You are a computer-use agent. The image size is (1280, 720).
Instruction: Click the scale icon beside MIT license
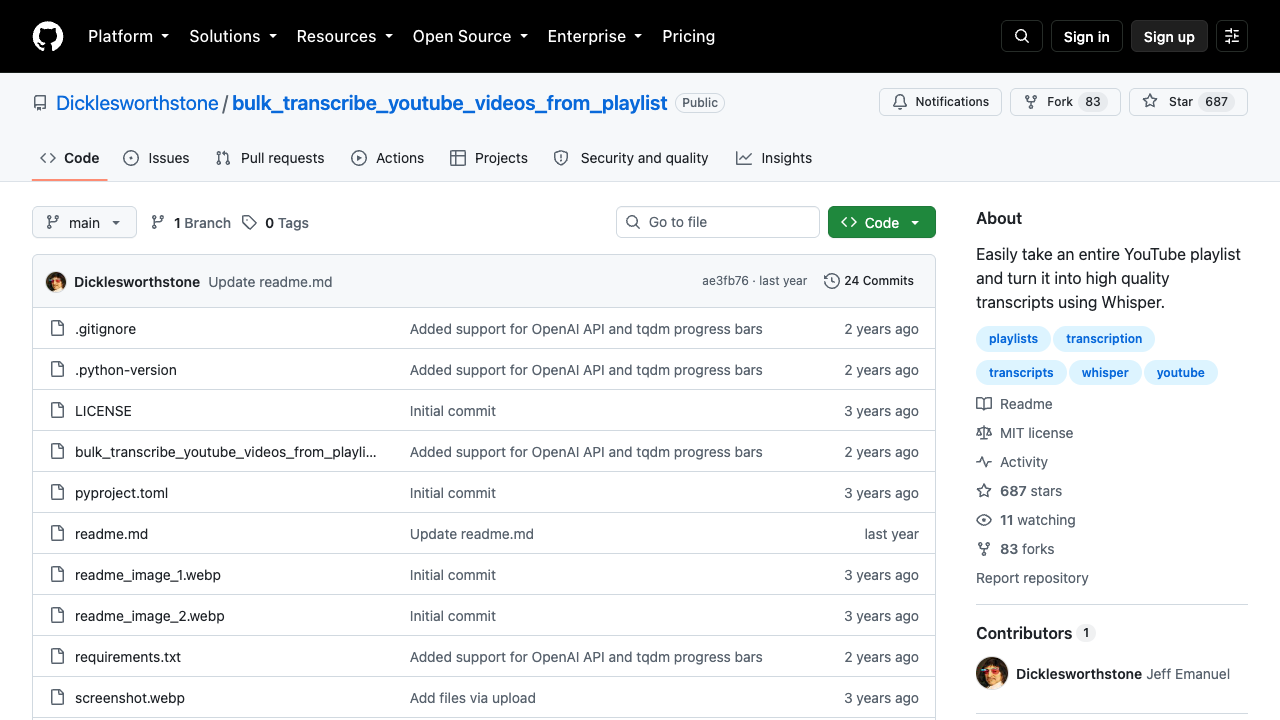click(984, 433)
